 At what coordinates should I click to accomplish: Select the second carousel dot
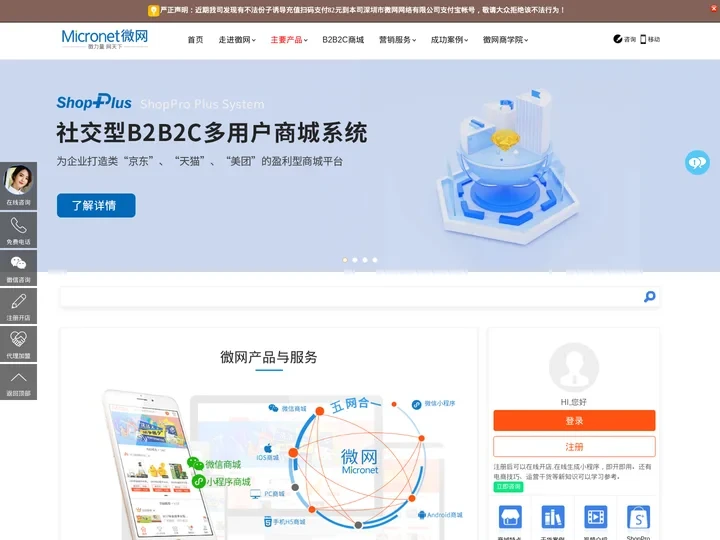click(x=355, y=260)
